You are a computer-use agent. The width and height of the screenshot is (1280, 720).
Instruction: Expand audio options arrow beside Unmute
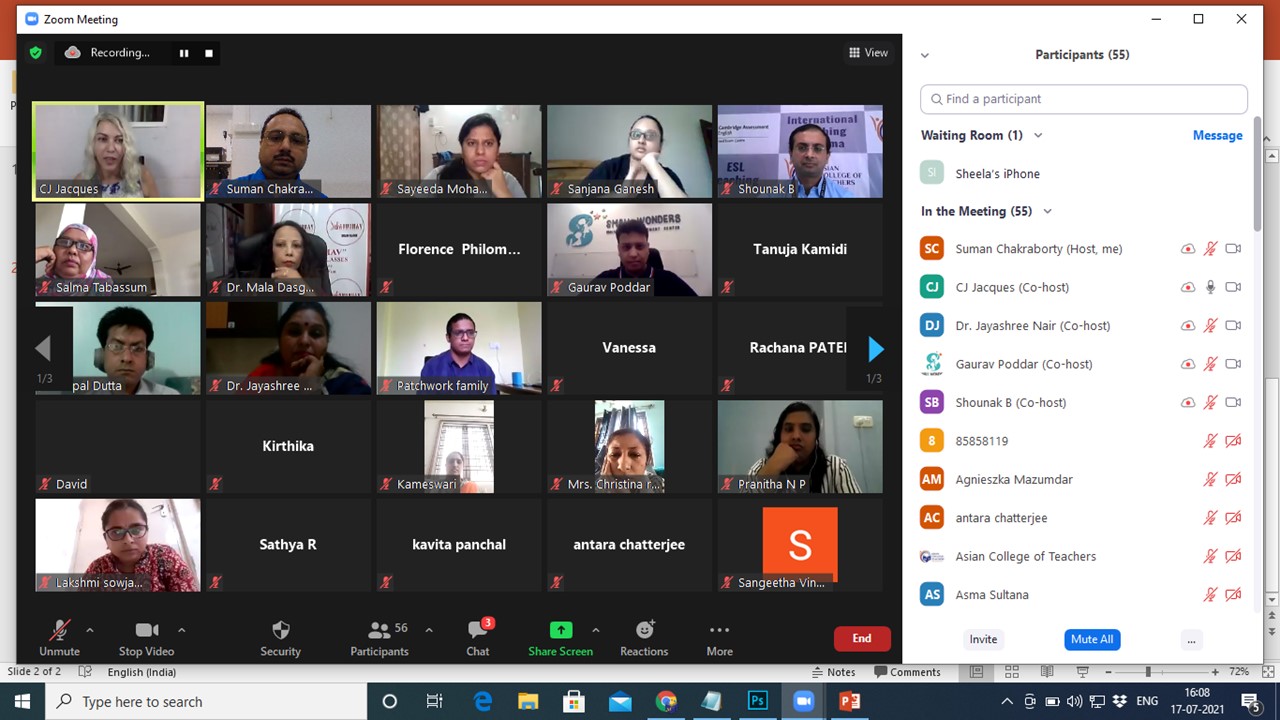[90, 630]
